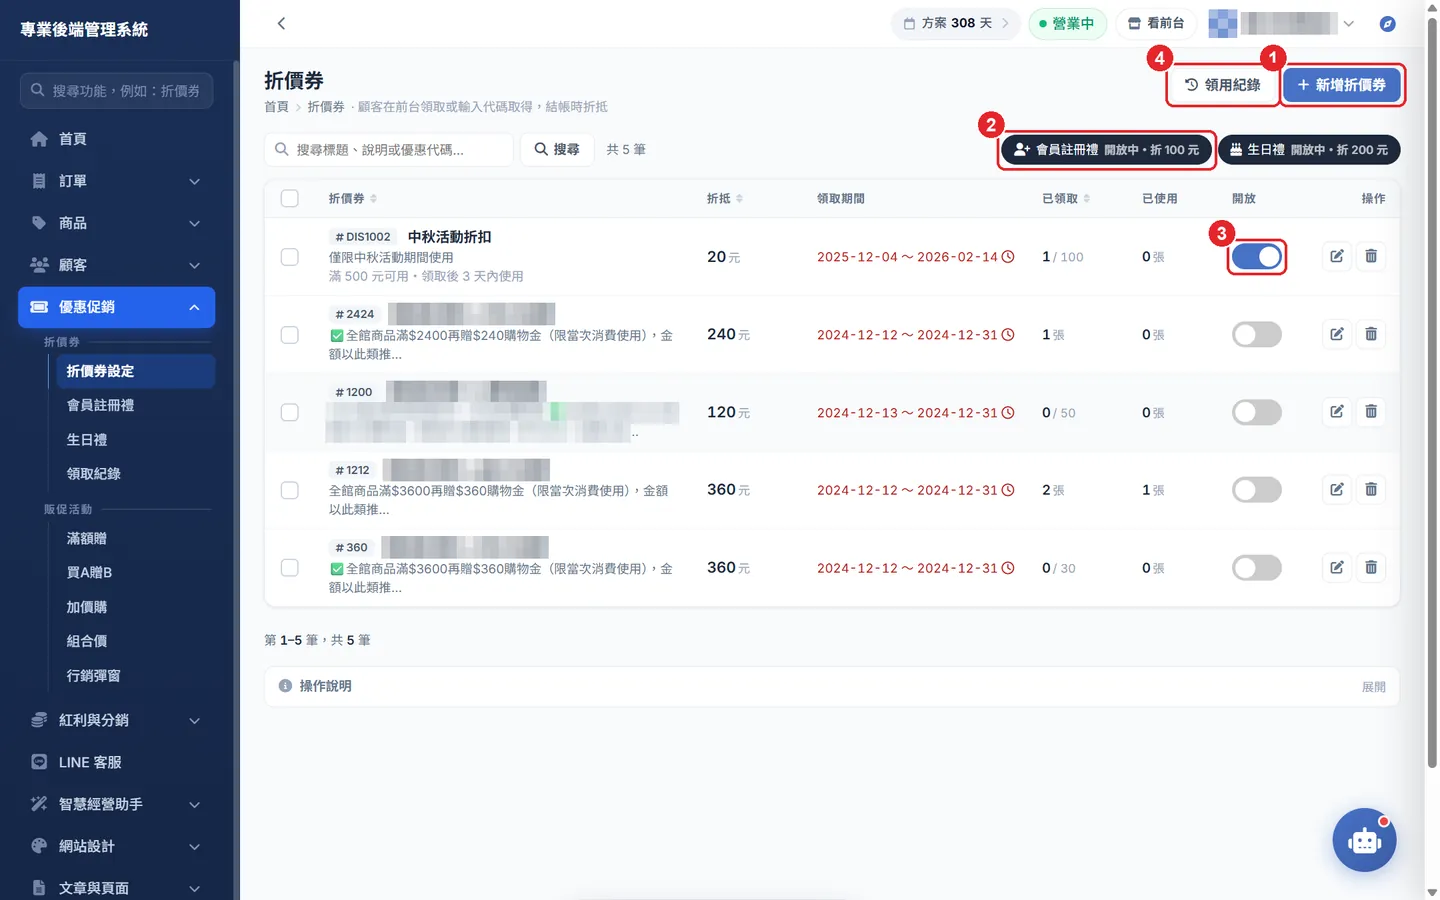Edit the #360 coupon row
This screenshot has height=900, width=1440.
coord(1337,567)
